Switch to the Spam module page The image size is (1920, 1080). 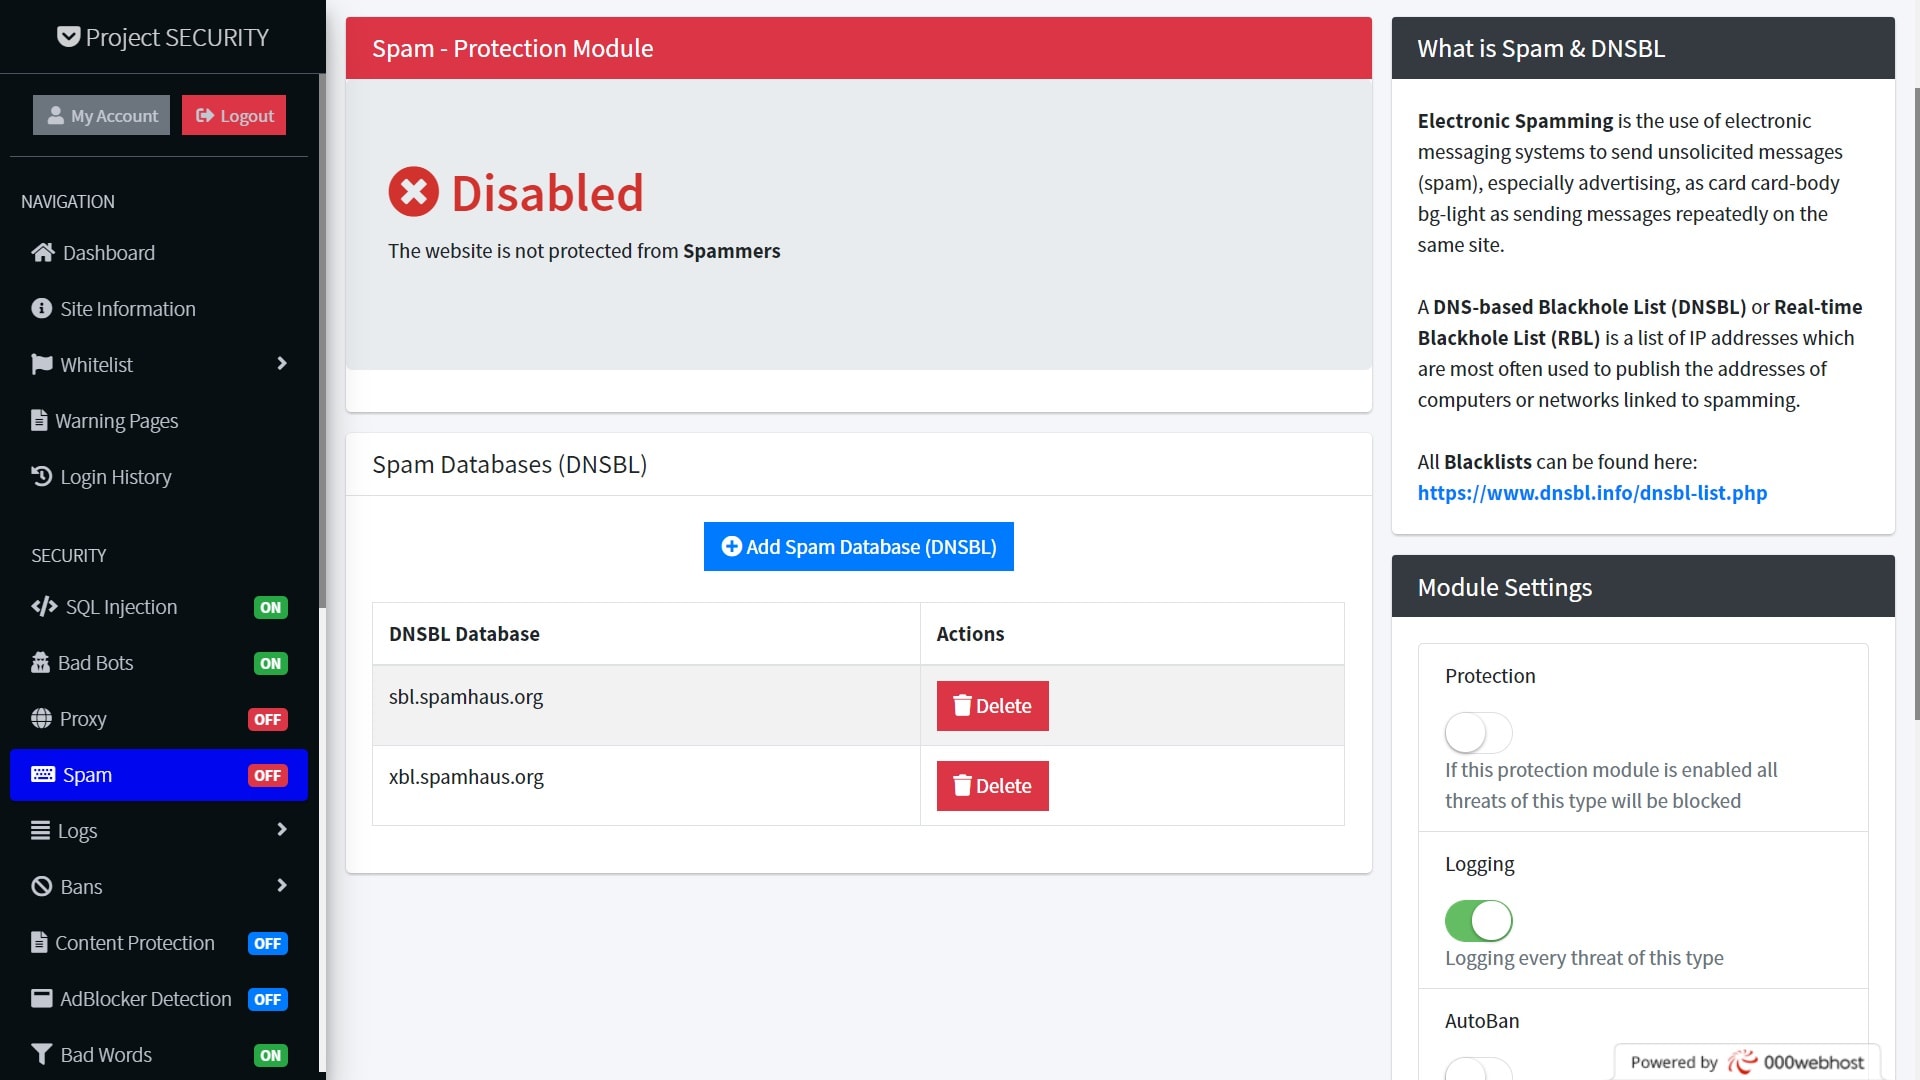[86, 774]
